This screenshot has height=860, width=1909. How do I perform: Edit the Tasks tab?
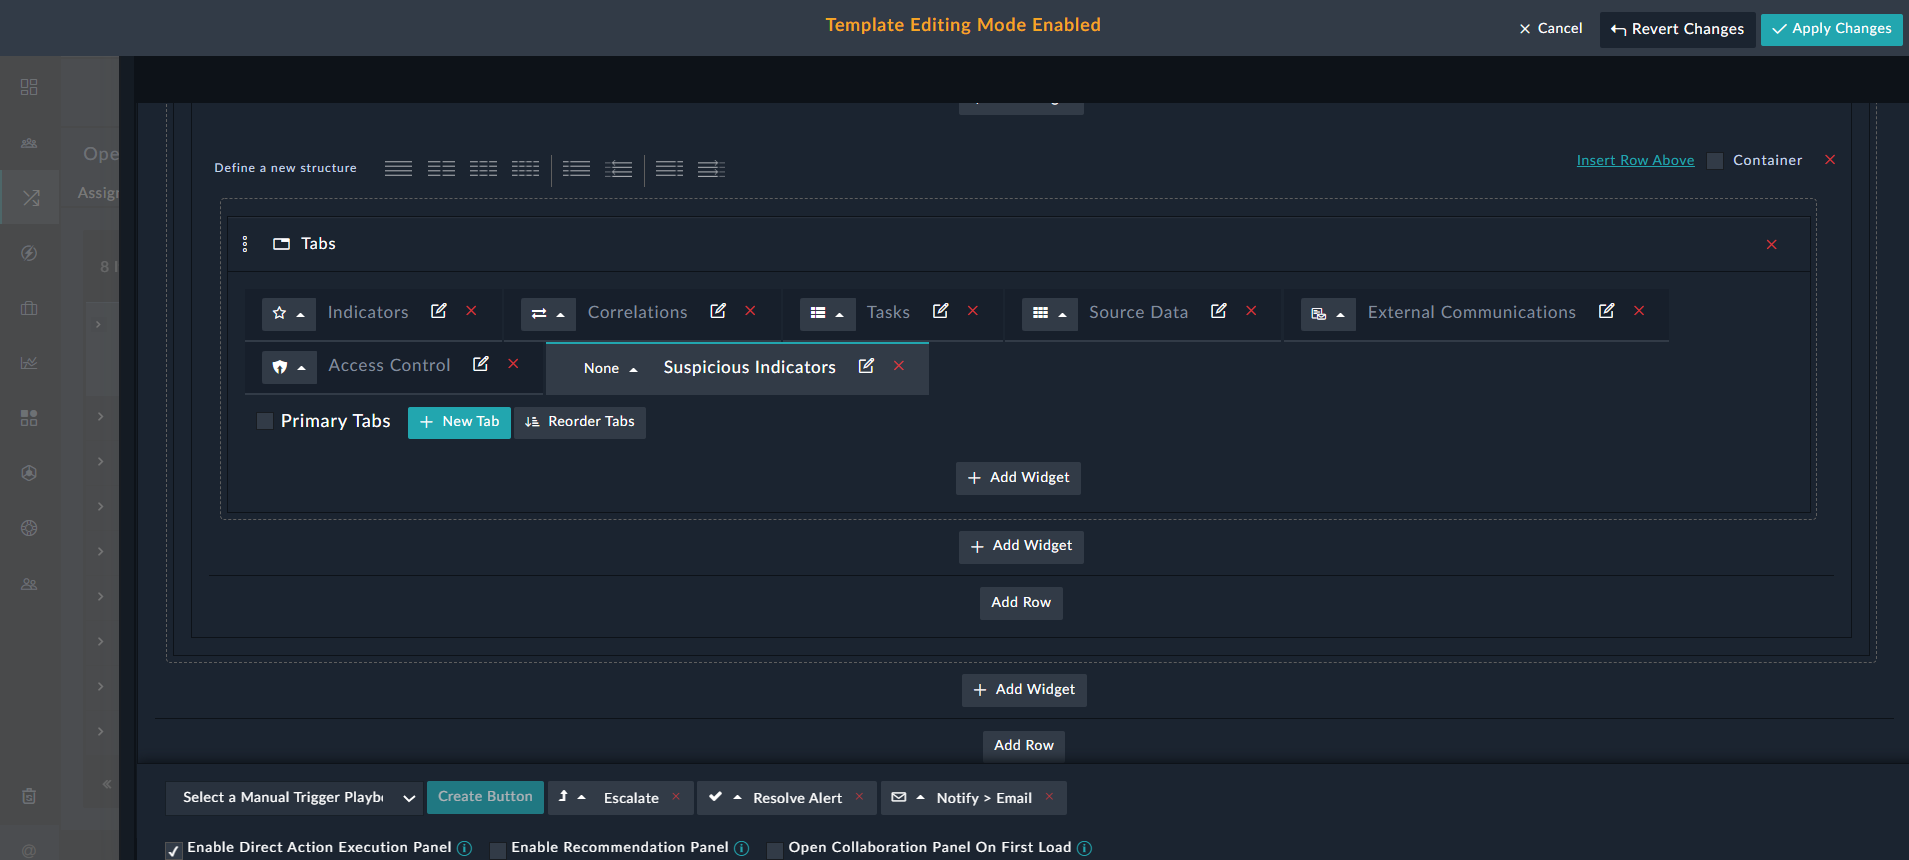[x=940, y=311]
